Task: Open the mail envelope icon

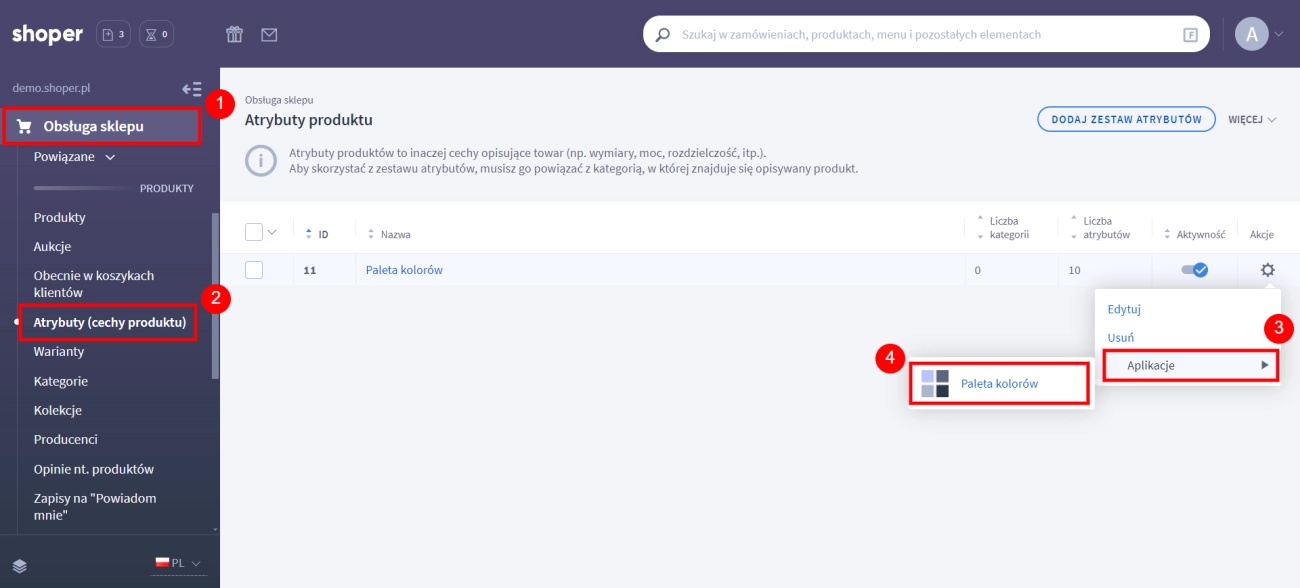Action: point(269,35)
